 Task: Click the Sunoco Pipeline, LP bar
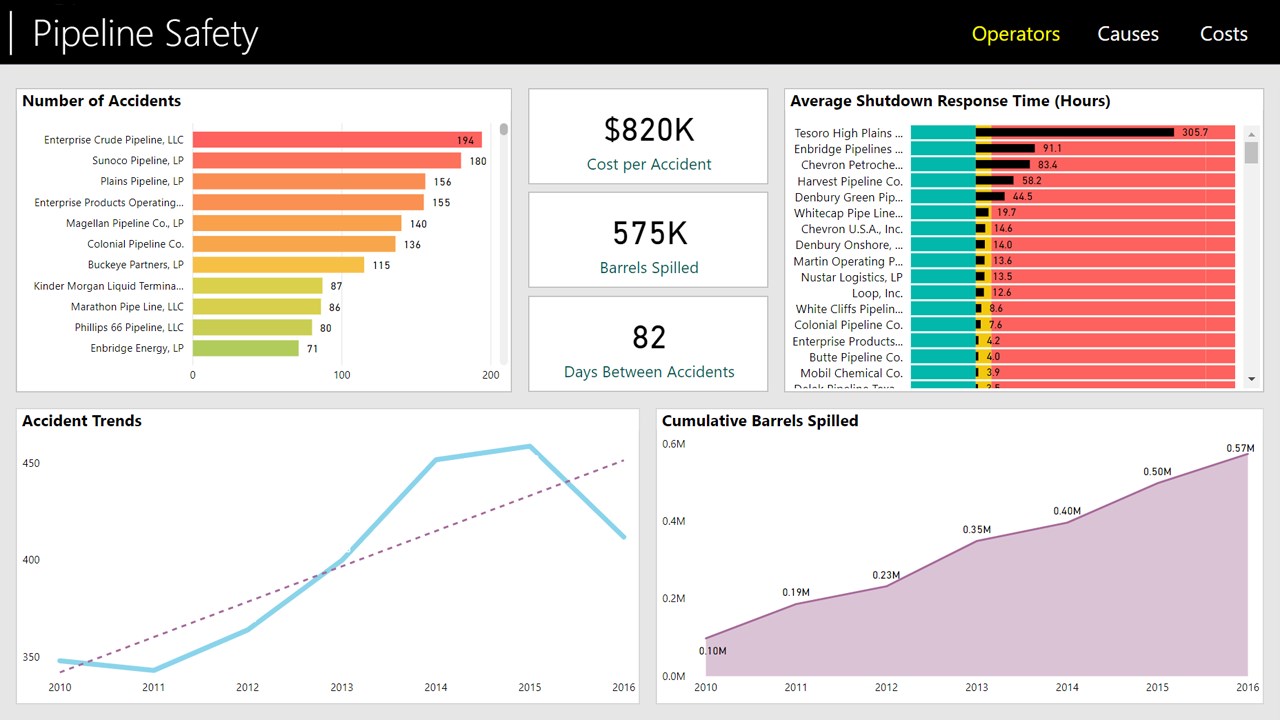tap(327, 161)
